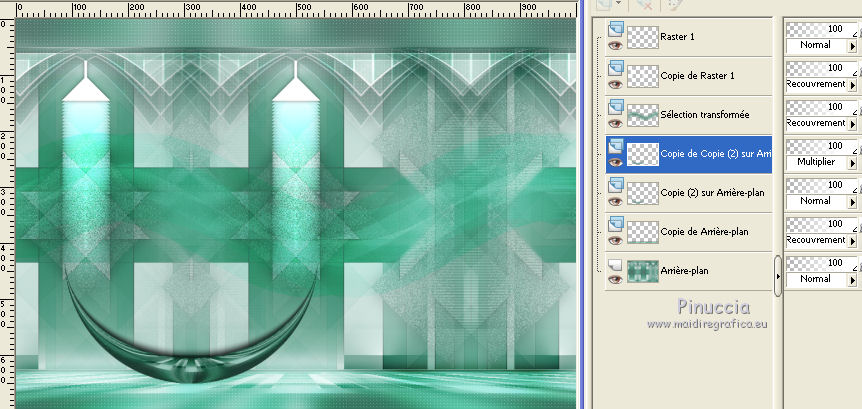The height and width of the screenshot is (409, 862).
Task: Toggle visibility of Copie de Raster 1 layer
Action: [x=616, y=84]
